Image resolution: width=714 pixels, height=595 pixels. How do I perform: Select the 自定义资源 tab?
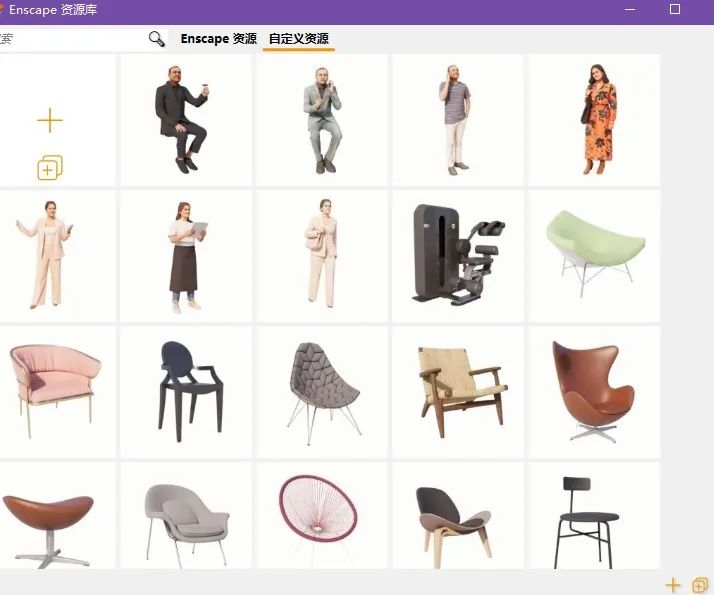299,39
